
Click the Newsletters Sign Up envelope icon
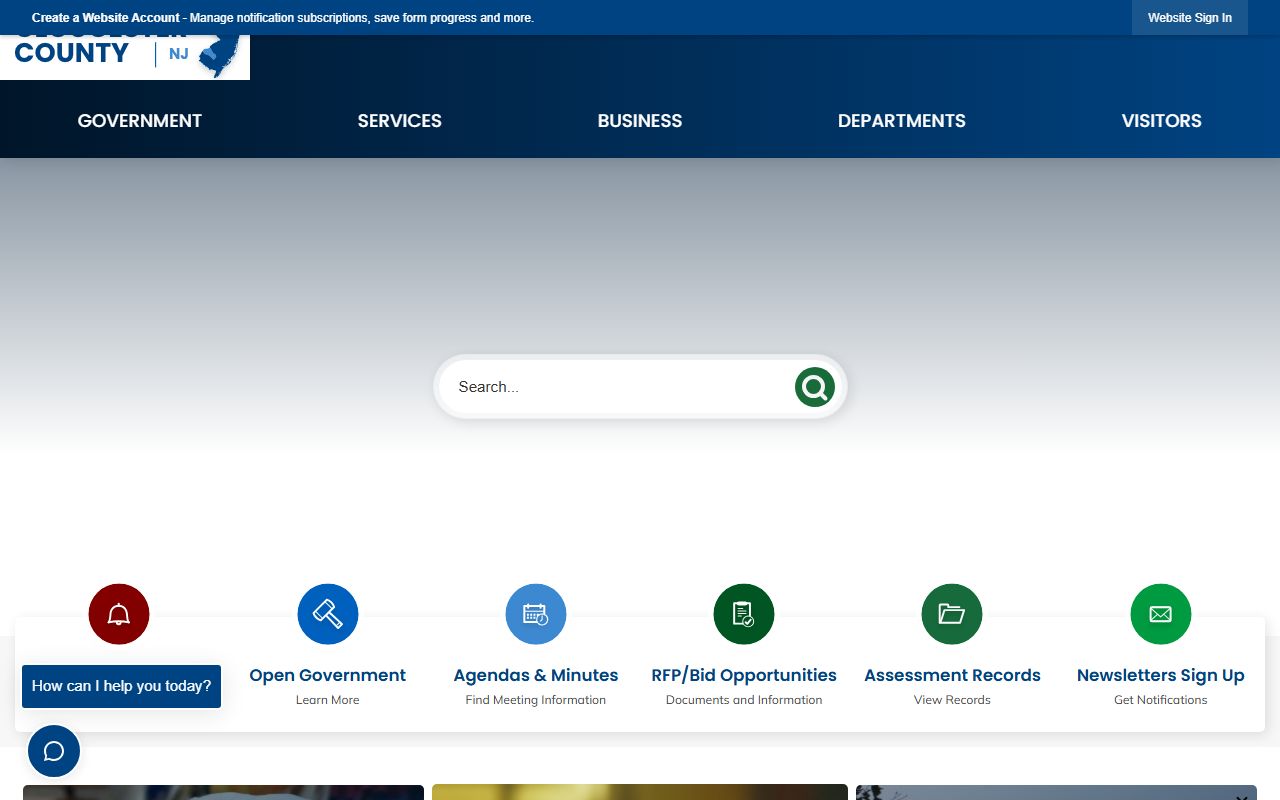[x=1160, y=614]
